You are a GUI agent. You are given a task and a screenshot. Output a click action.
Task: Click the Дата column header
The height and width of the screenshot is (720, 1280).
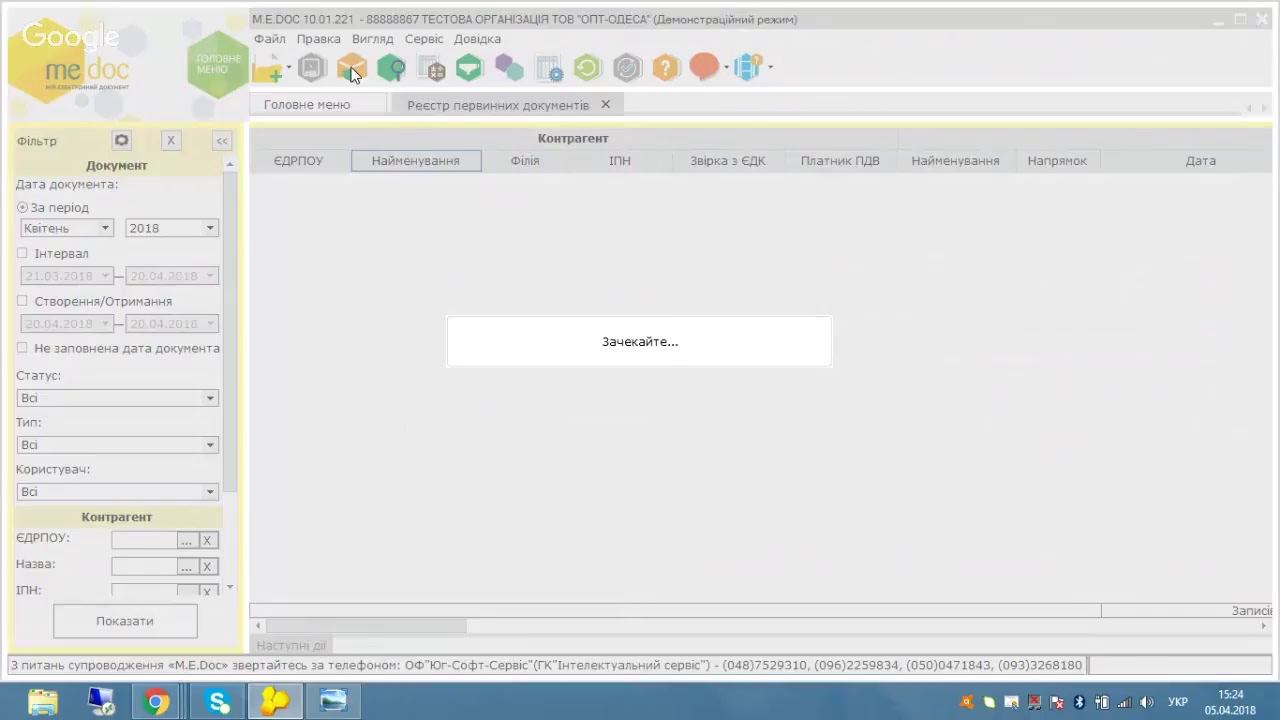click(1200, 161)
